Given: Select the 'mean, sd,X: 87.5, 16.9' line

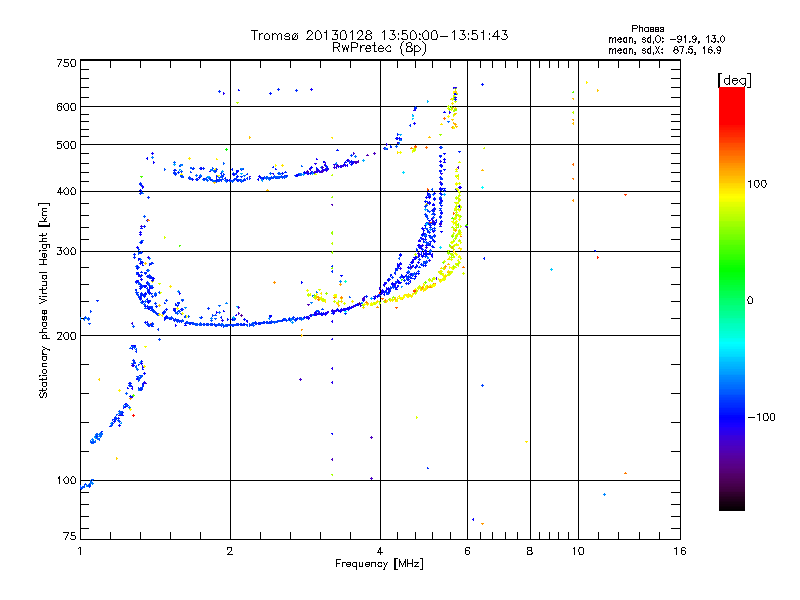Looking at the screenshot, I should point(664,50).
